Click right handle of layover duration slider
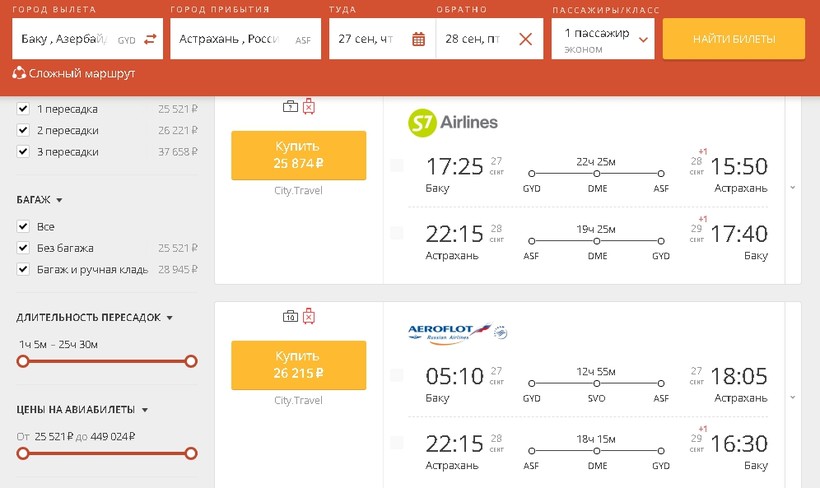Image resolution: width=820 pixels, height=488 pixels. 191,361
